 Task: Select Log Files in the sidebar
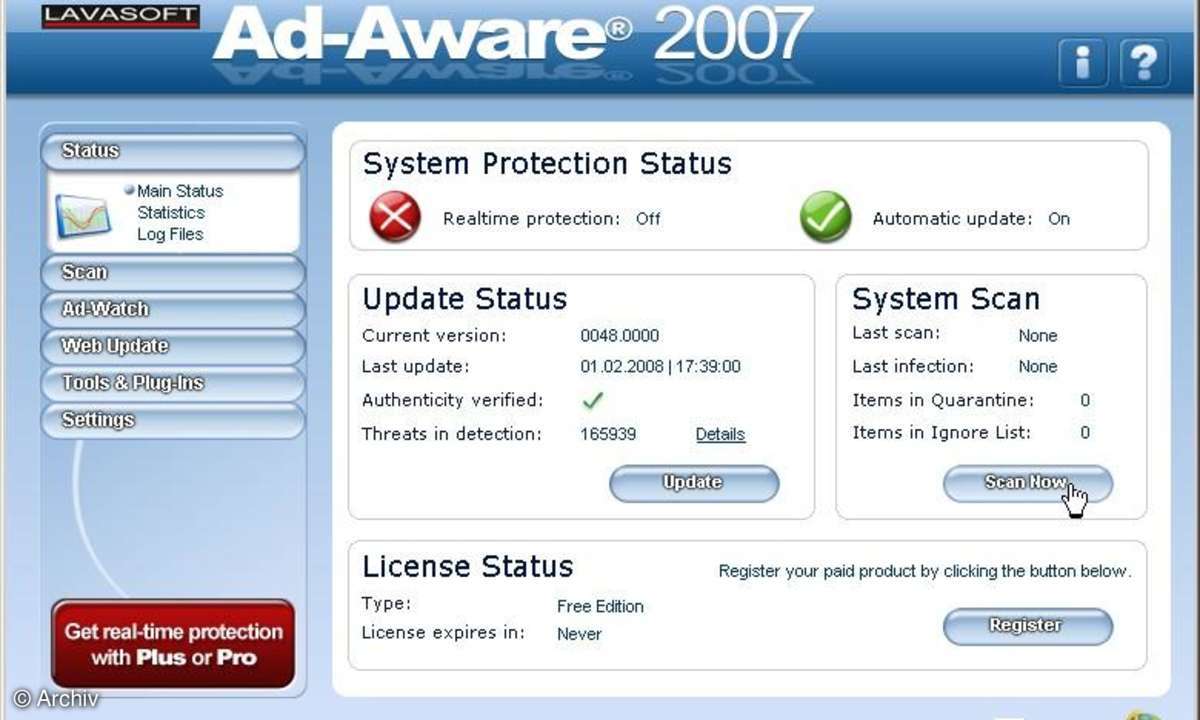coord(170,234)
